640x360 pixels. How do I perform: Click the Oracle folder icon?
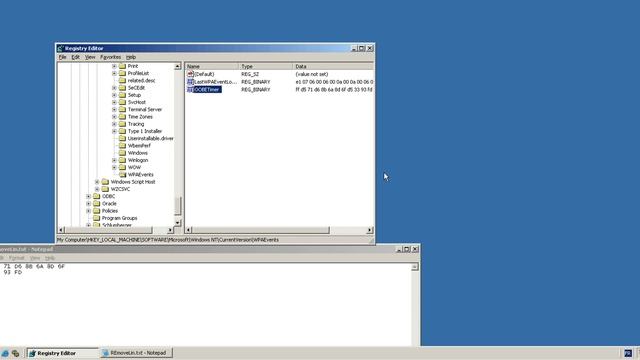(96, 204)
